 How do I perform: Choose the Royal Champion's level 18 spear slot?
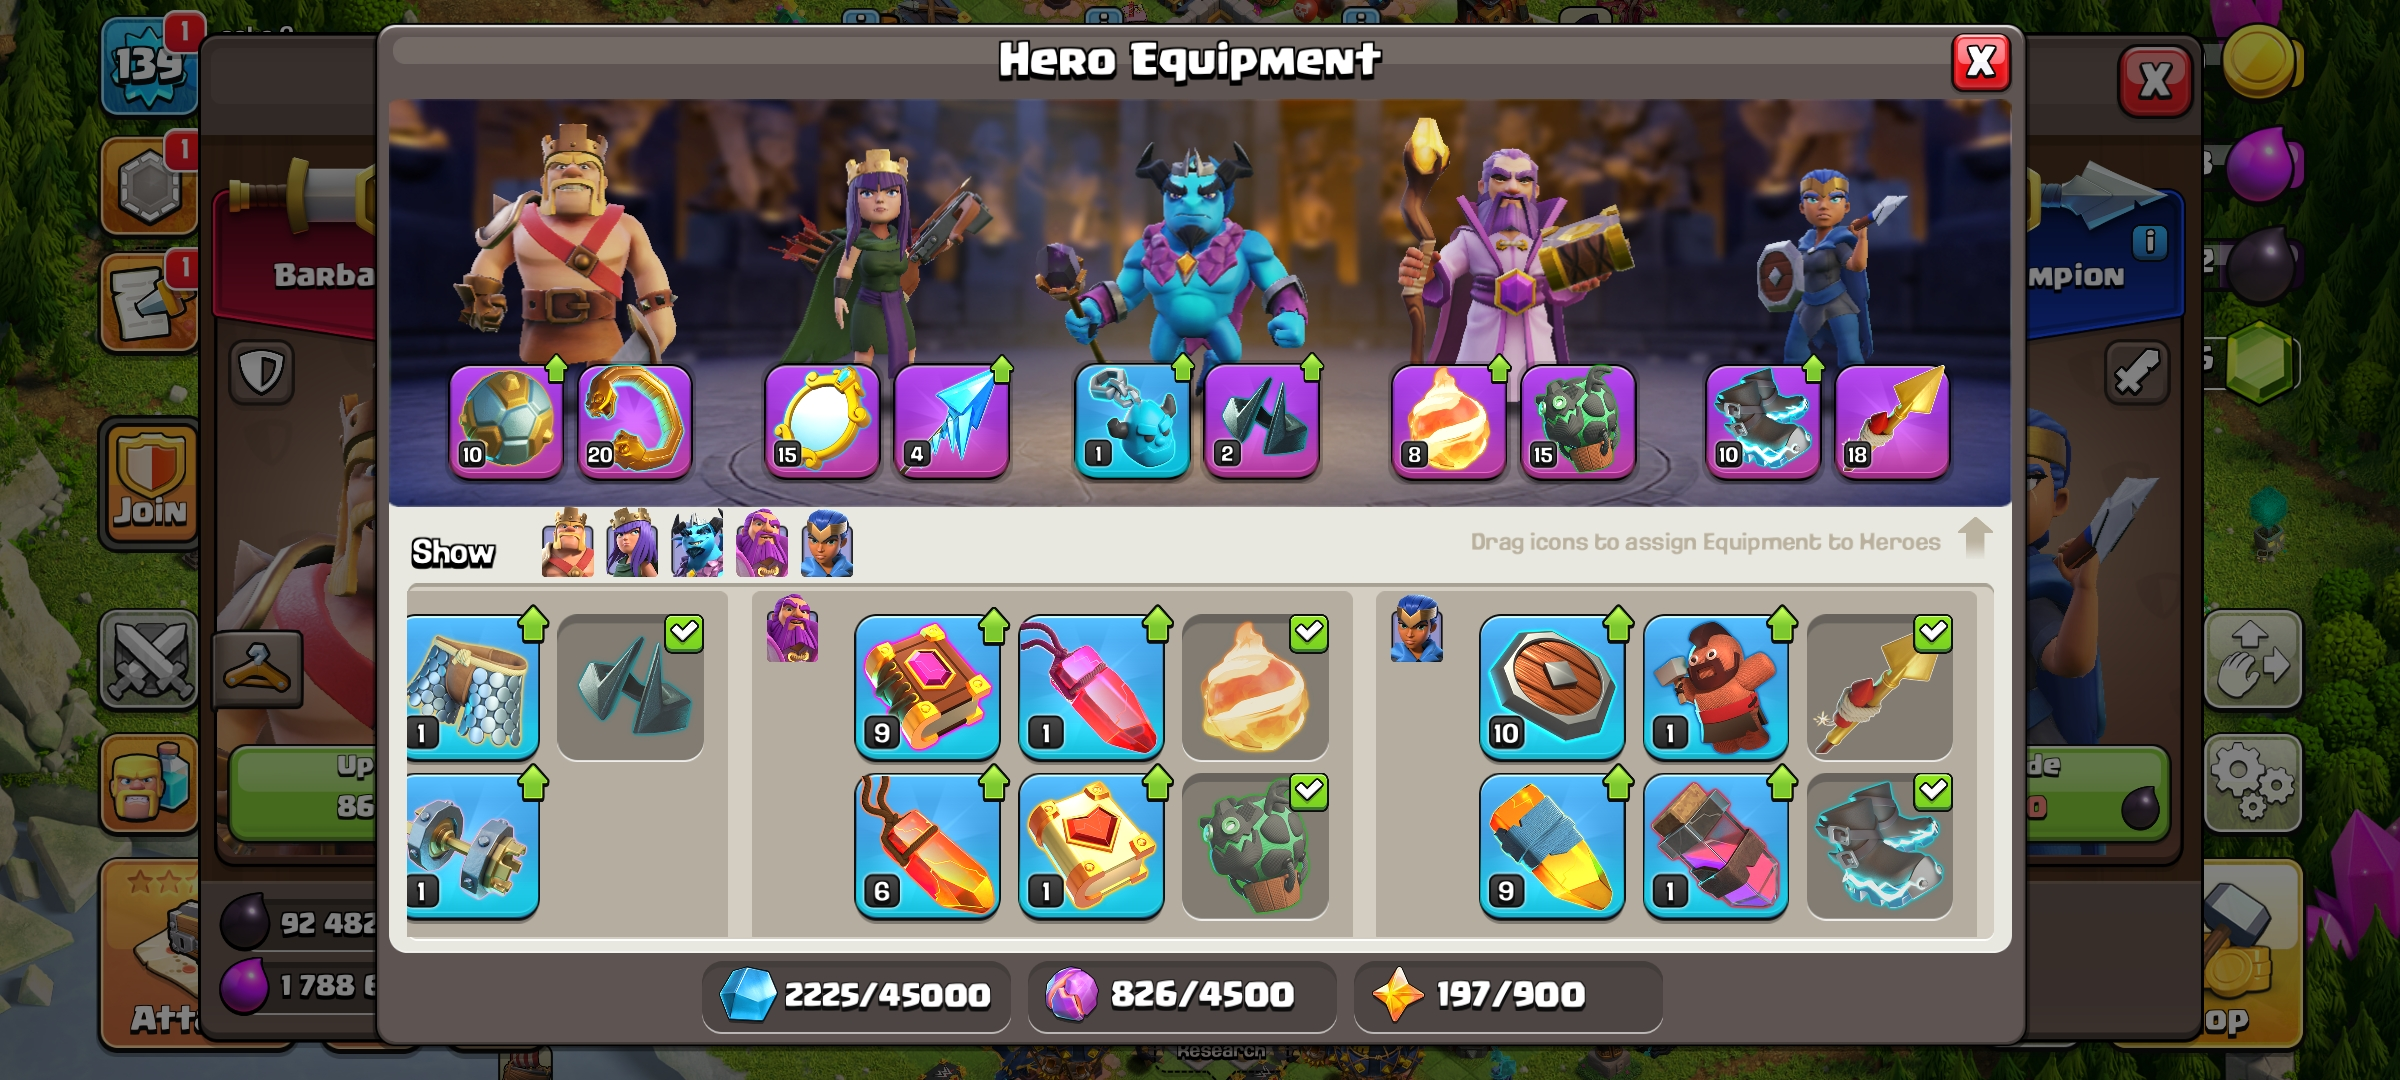click(x=1892, y=421)
